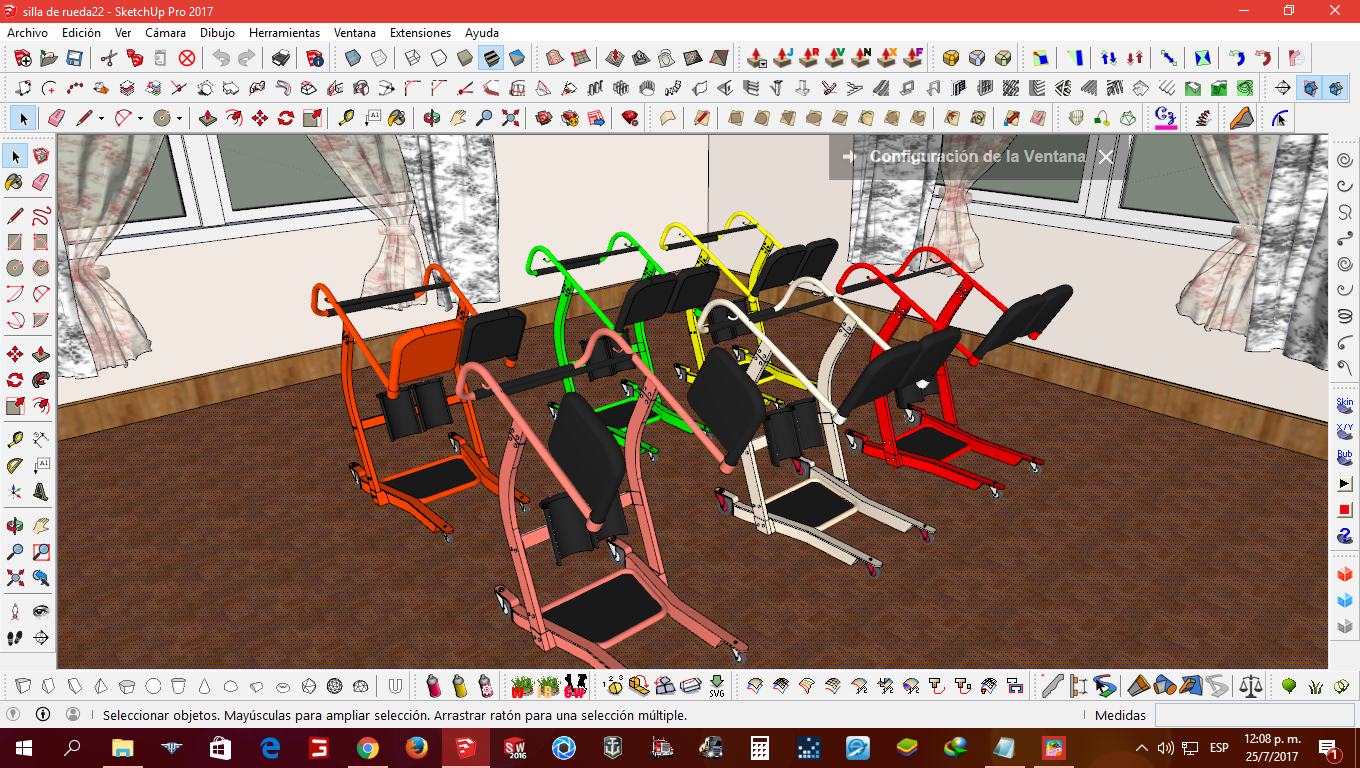1360x768 pixels.
Task: Click the balance scales icon in bottom toolbar
Action: click(1251, 687)
